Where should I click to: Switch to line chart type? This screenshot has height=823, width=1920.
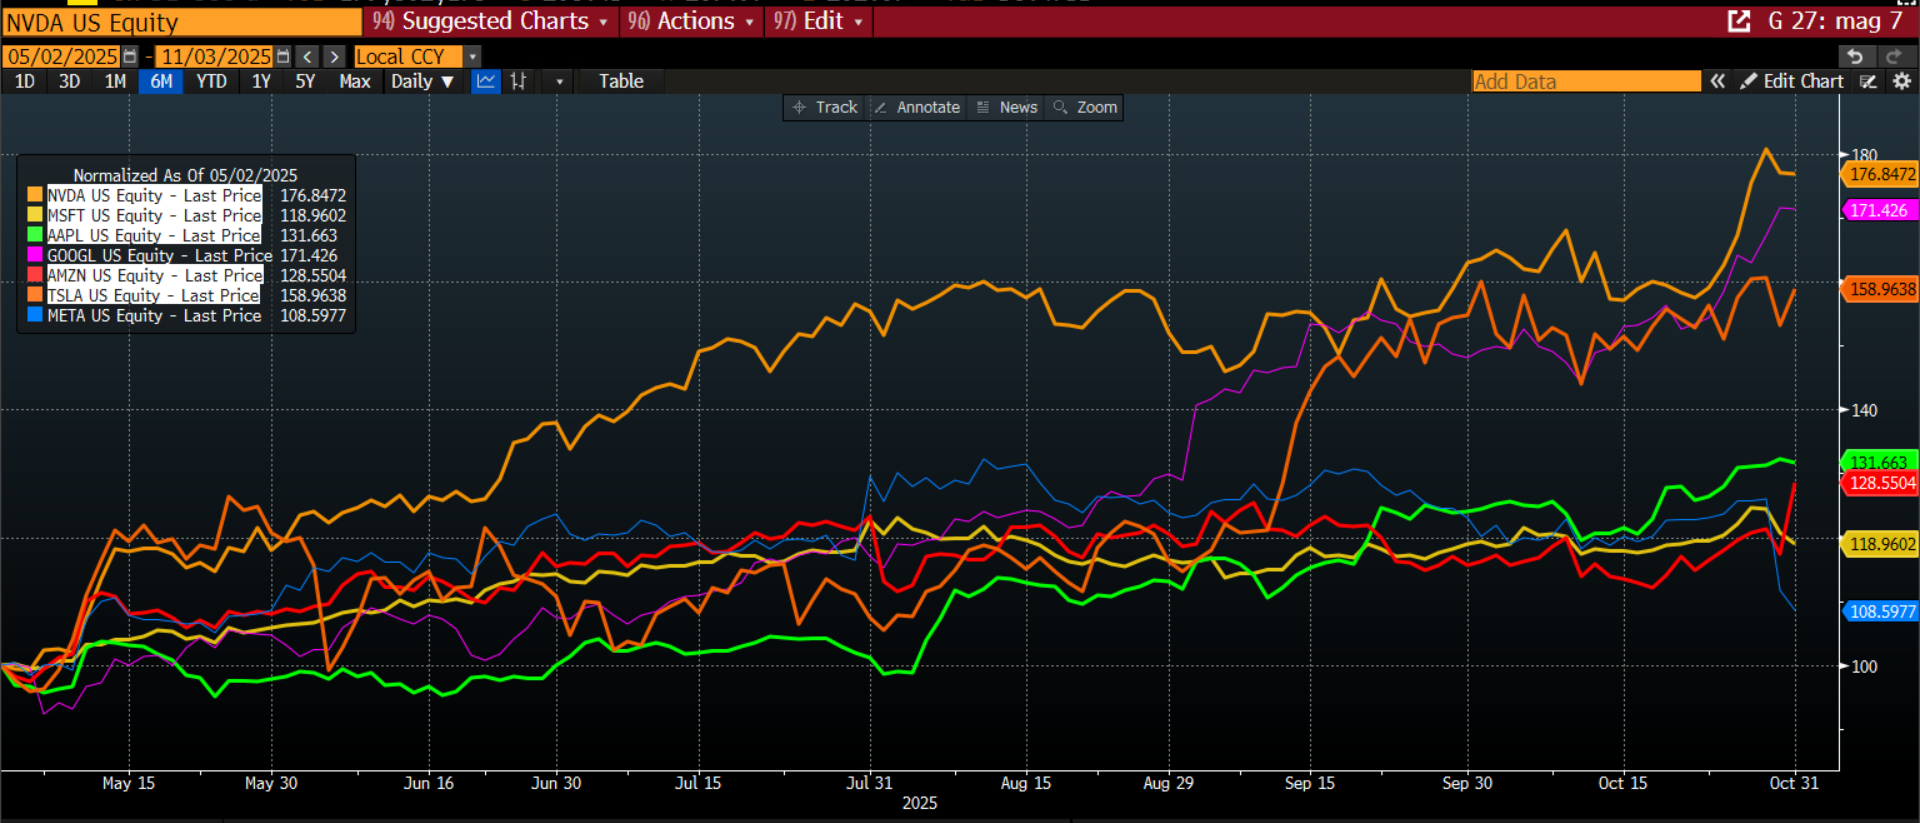486,82
